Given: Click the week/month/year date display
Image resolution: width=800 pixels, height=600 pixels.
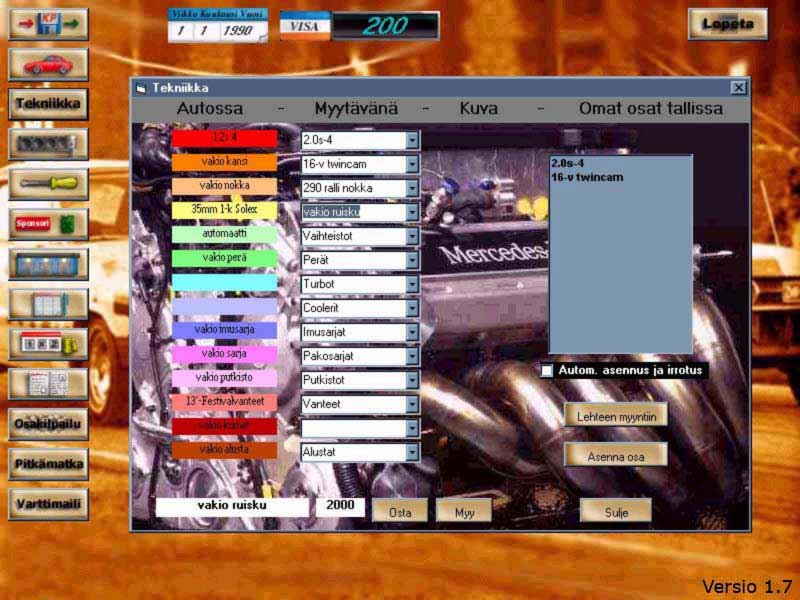Looking at the screenshot, I should click(x=218, y=26).
